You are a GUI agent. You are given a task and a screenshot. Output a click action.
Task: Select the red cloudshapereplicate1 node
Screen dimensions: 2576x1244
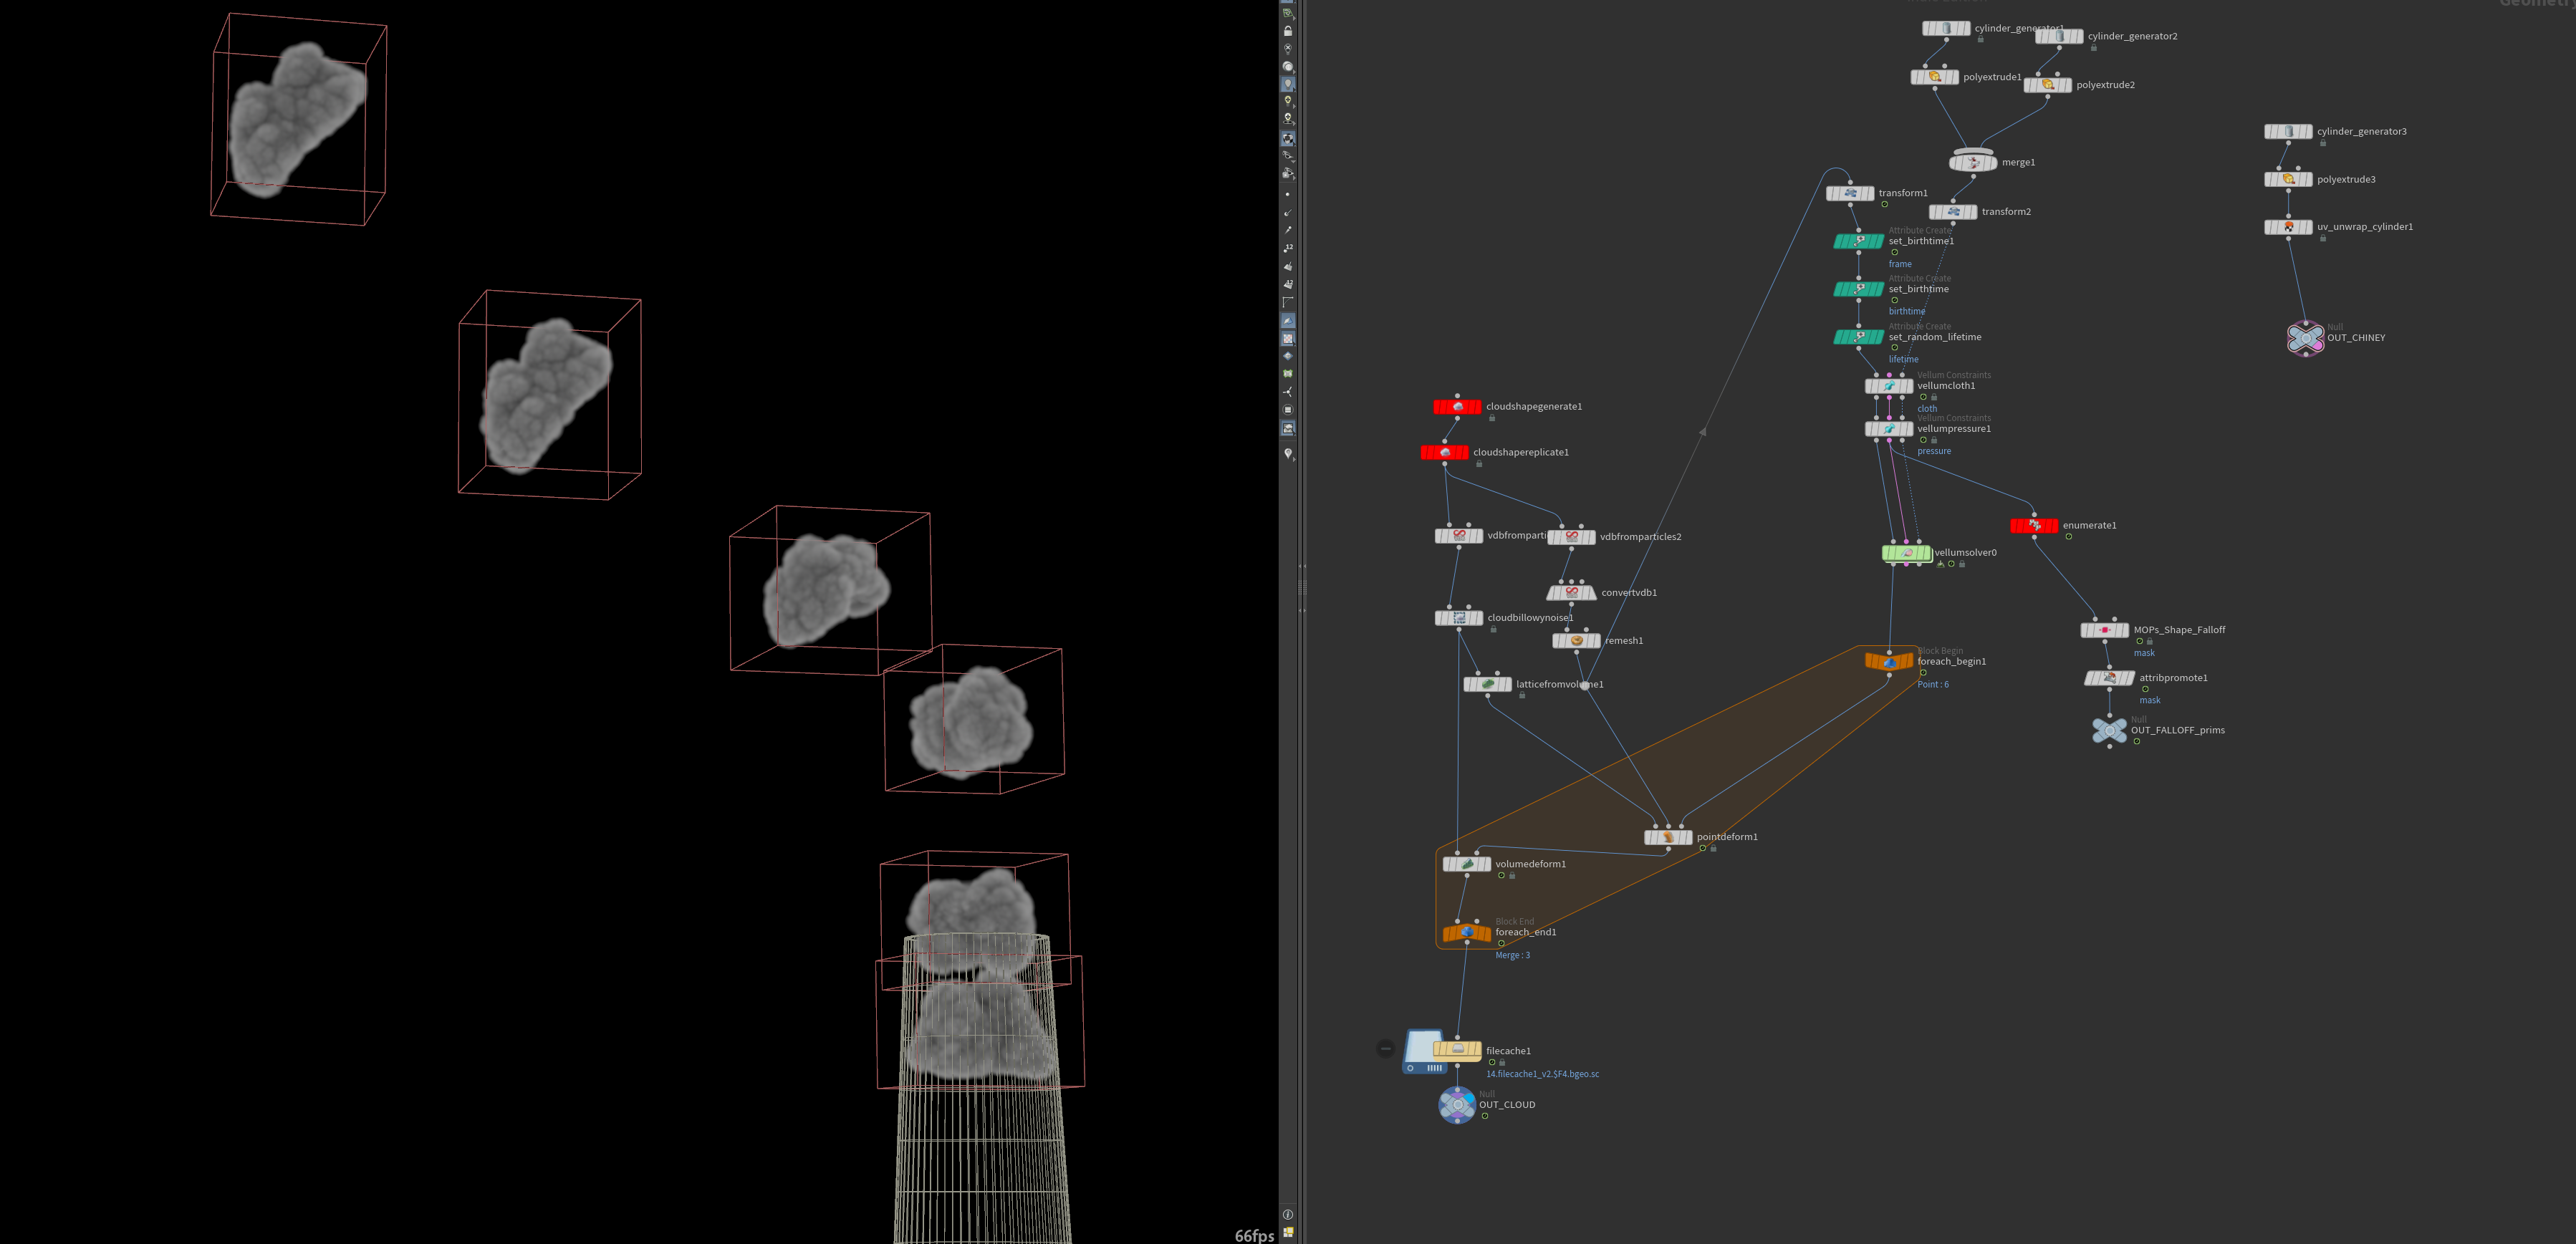pyautogui.click(x=1444, y=453)
